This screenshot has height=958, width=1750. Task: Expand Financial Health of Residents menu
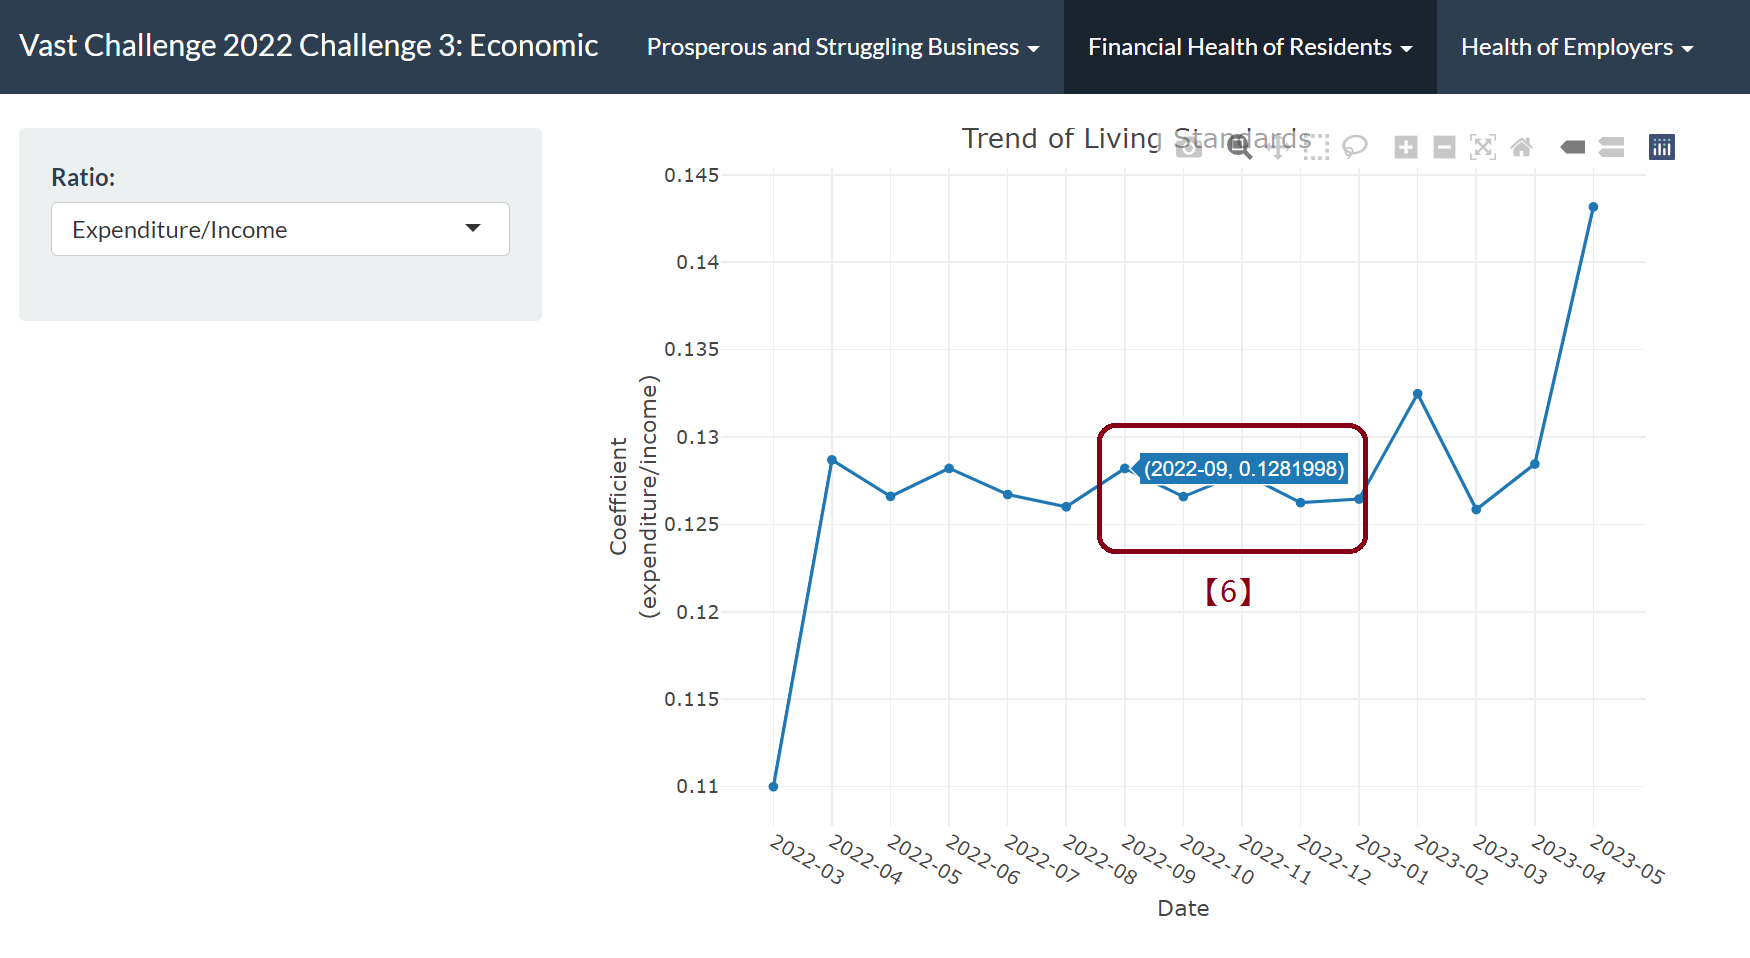click(x=1249, y=47)
